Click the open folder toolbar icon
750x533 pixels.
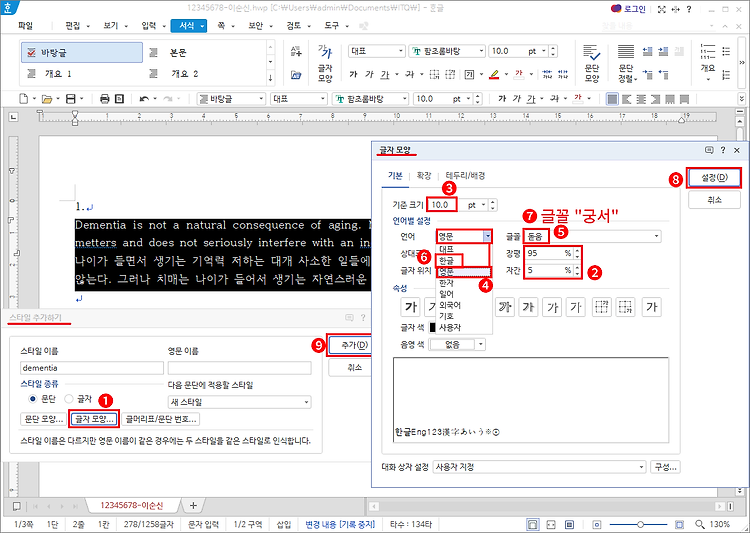[47, 99]
